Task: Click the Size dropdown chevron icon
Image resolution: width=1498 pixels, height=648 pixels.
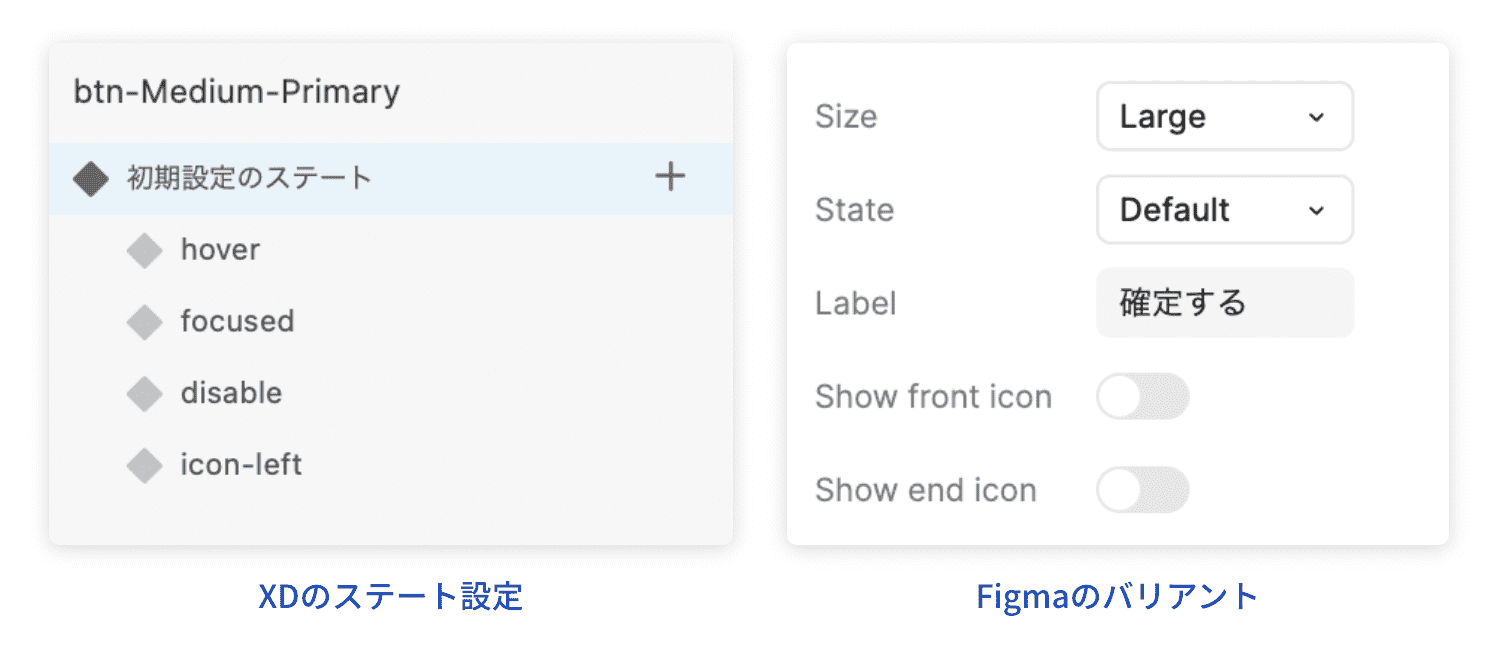Action: (x=1318, y=116)
